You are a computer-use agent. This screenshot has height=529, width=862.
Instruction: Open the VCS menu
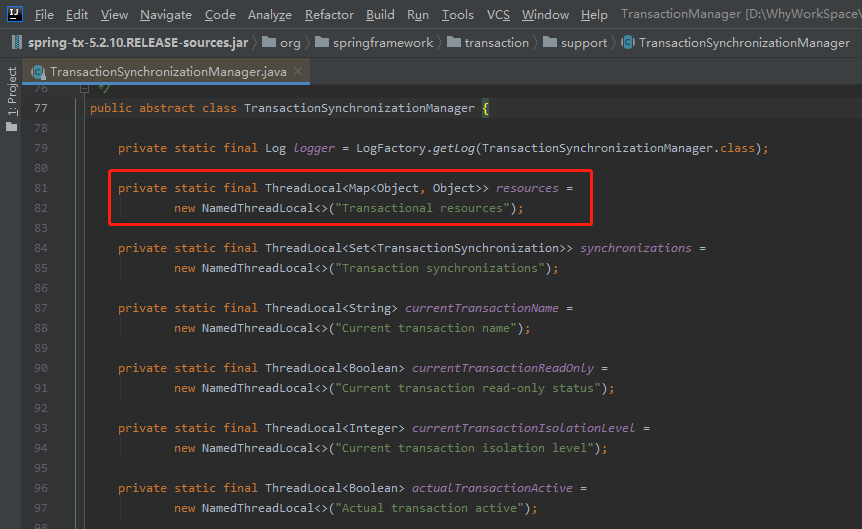(x=498, y=15)
